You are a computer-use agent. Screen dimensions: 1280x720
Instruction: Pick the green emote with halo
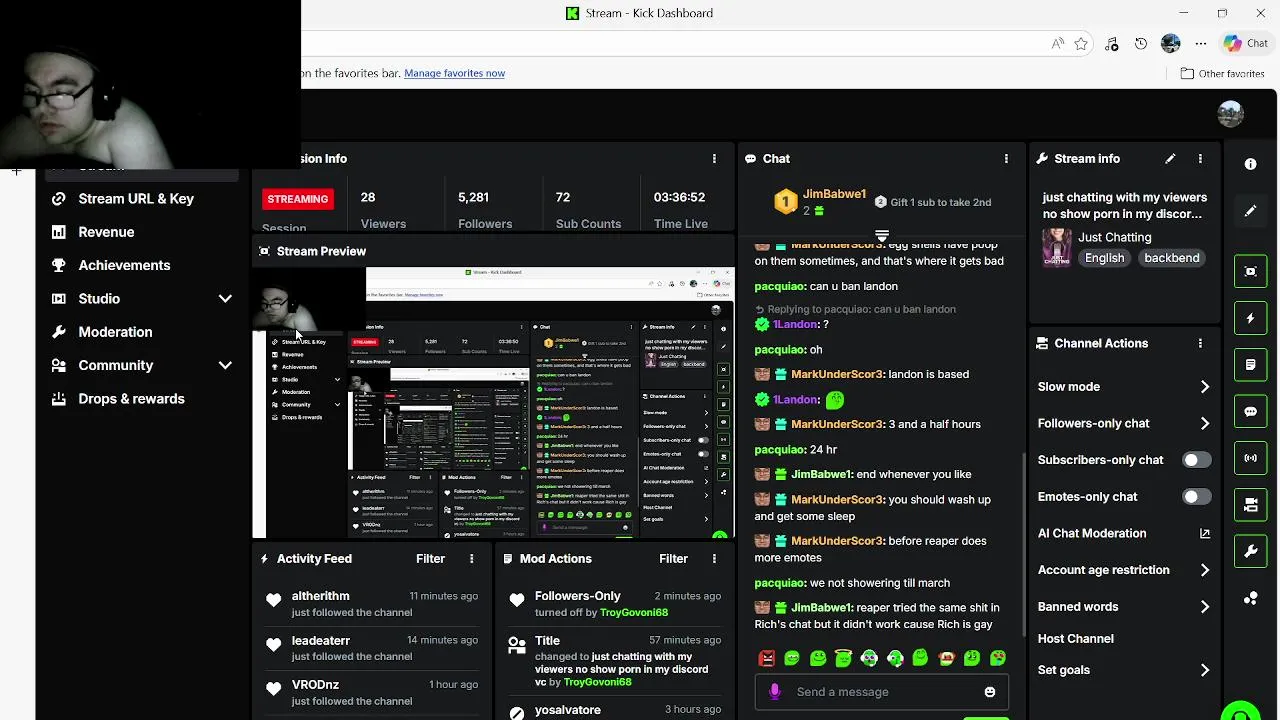pyautogui.click(x=843, y=658)
